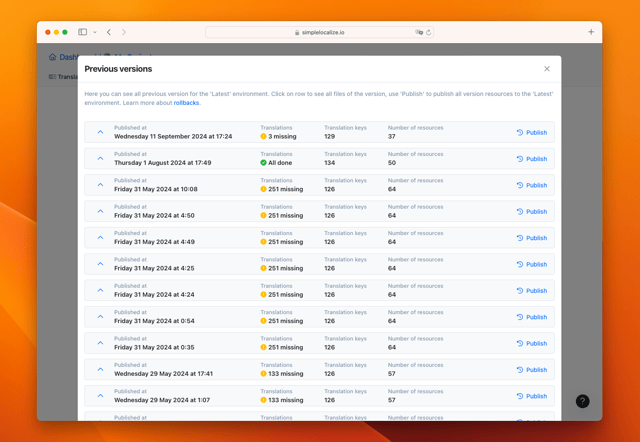
Task: Publish the 31 May 2024 0:54 version
Action: pos(532,317)
